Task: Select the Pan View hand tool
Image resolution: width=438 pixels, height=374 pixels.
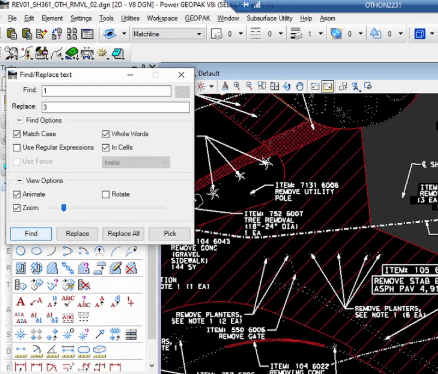Action: [x=299, y=86]
